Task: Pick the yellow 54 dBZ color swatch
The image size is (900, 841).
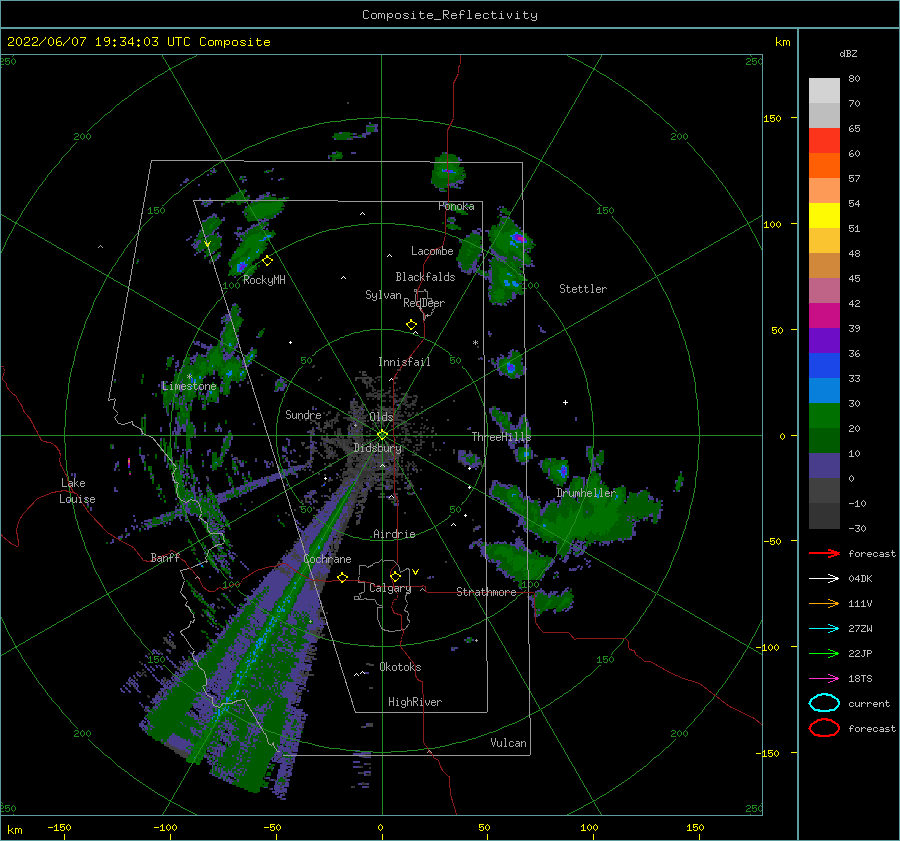Action: coord(824,216)
